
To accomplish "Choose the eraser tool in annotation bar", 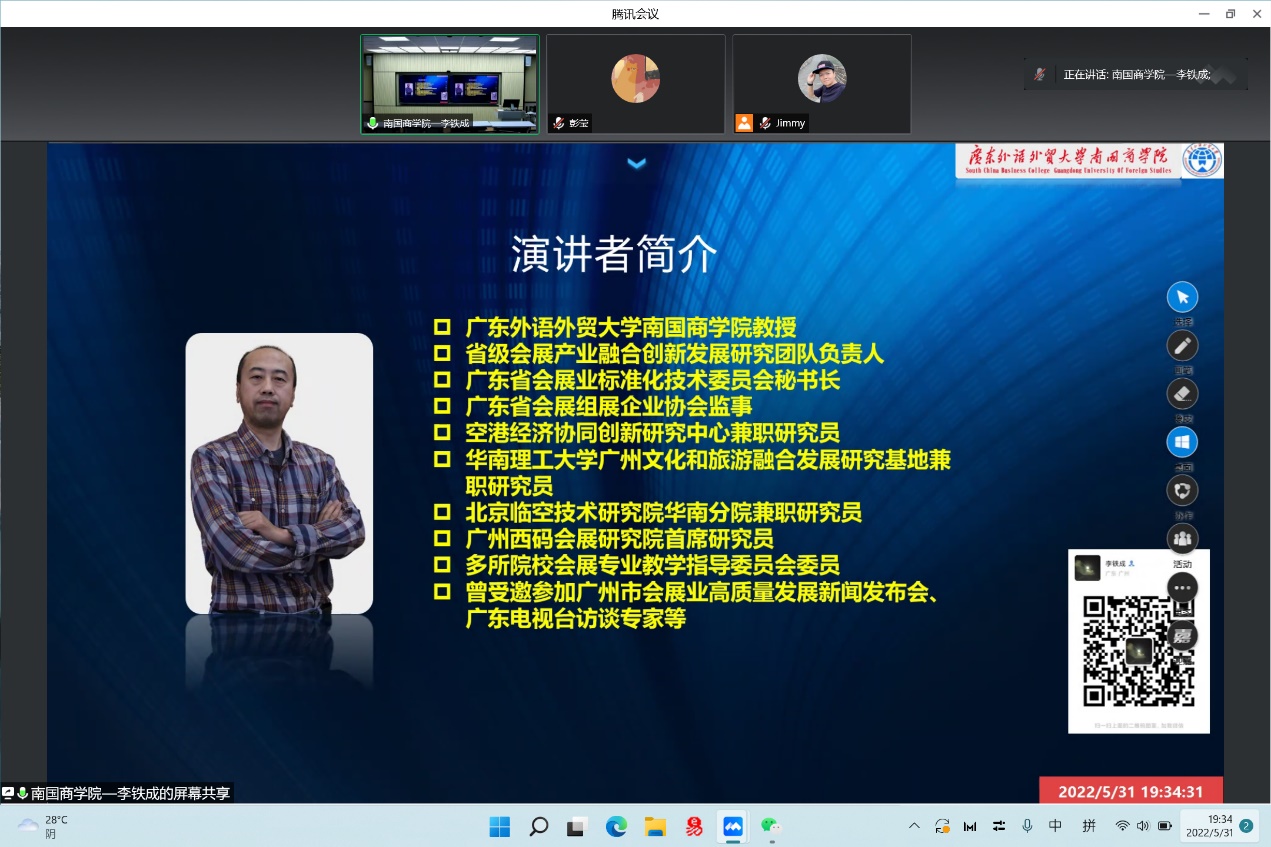I will point(1182,393).
